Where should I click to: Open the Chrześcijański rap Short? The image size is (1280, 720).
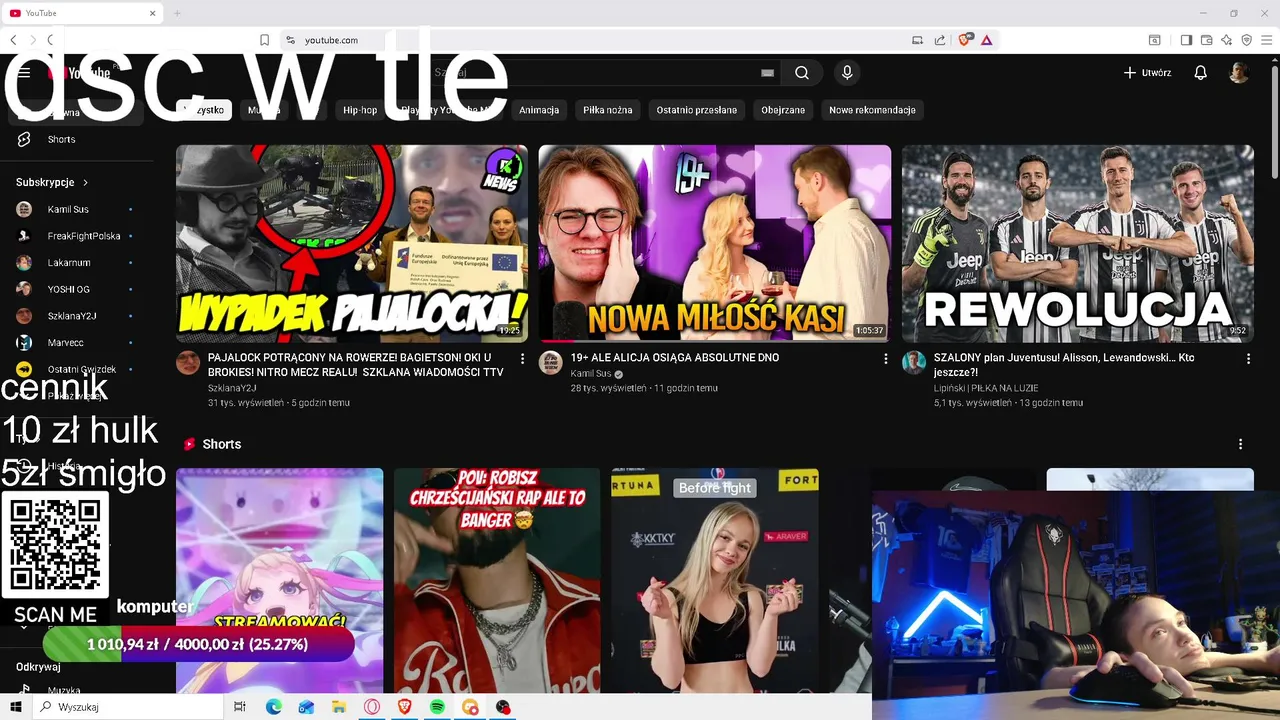pyautogui.click(x=497, y=580)
